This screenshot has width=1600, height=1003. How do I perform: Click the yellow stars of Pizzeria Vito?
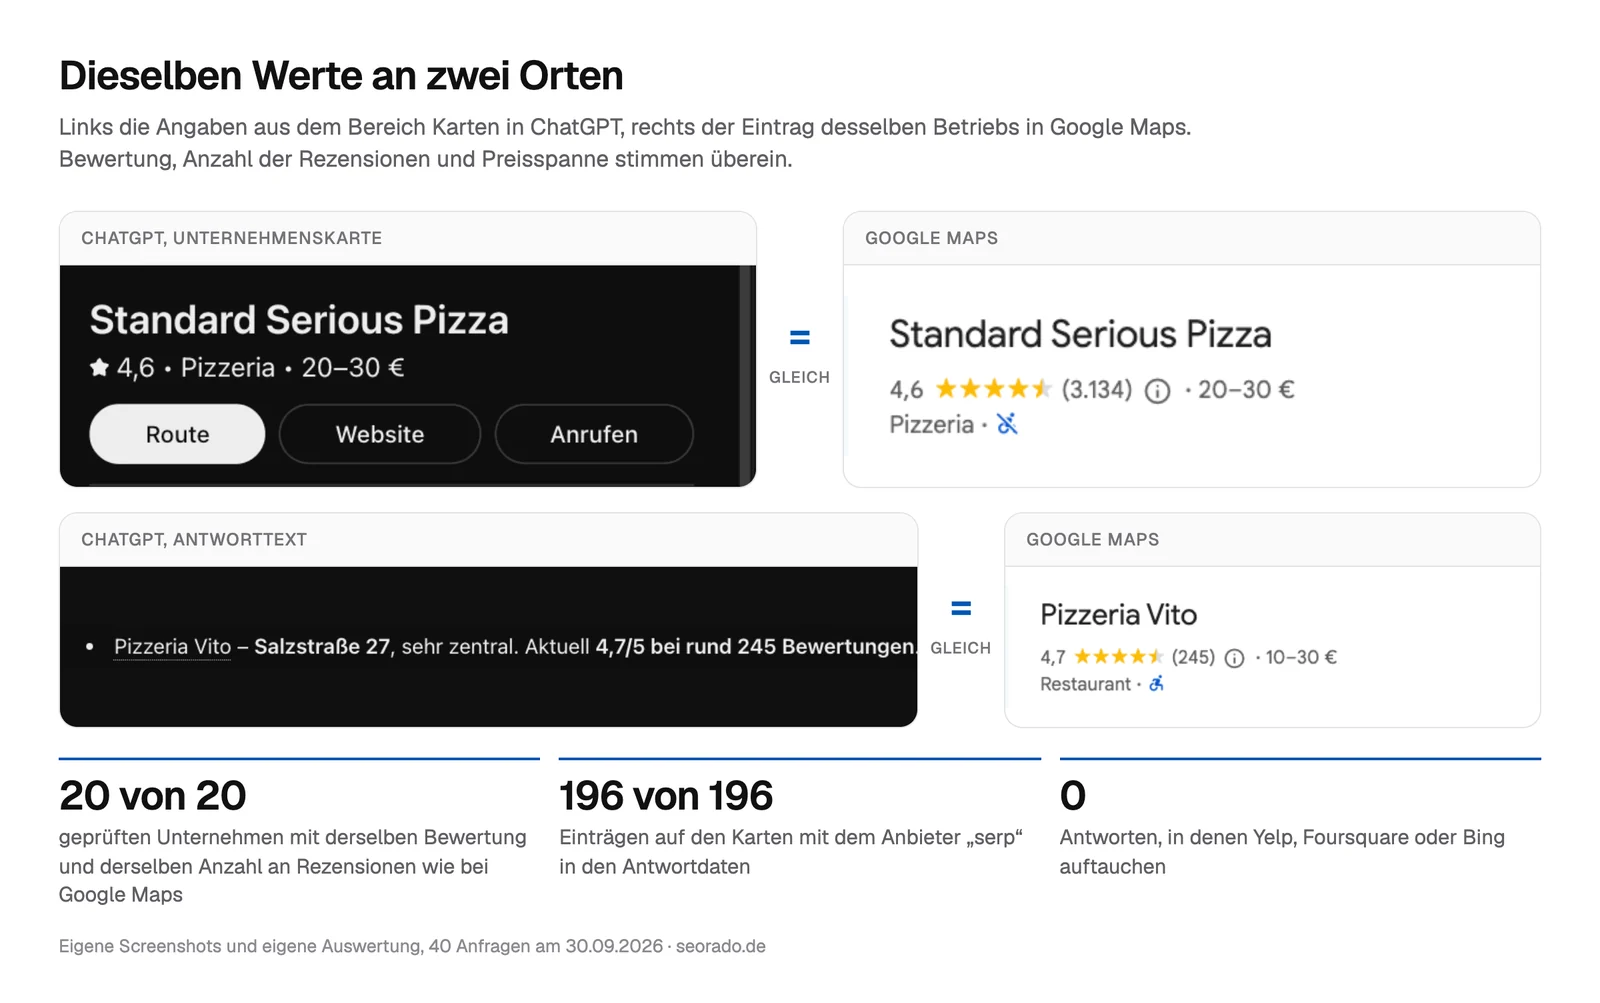[x=1119, y=657]
